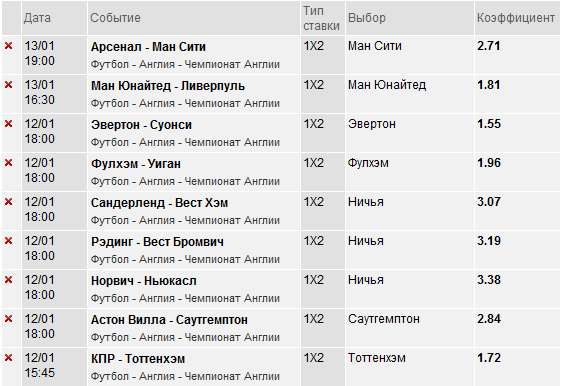Screen dimensions: 561x386
Task: Click the Событие column header
Action: pos(115,18)
